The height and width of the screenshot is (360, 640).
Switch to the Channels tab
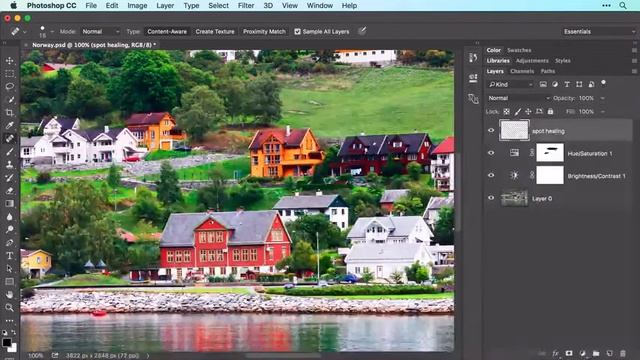[x=522, y=71]
